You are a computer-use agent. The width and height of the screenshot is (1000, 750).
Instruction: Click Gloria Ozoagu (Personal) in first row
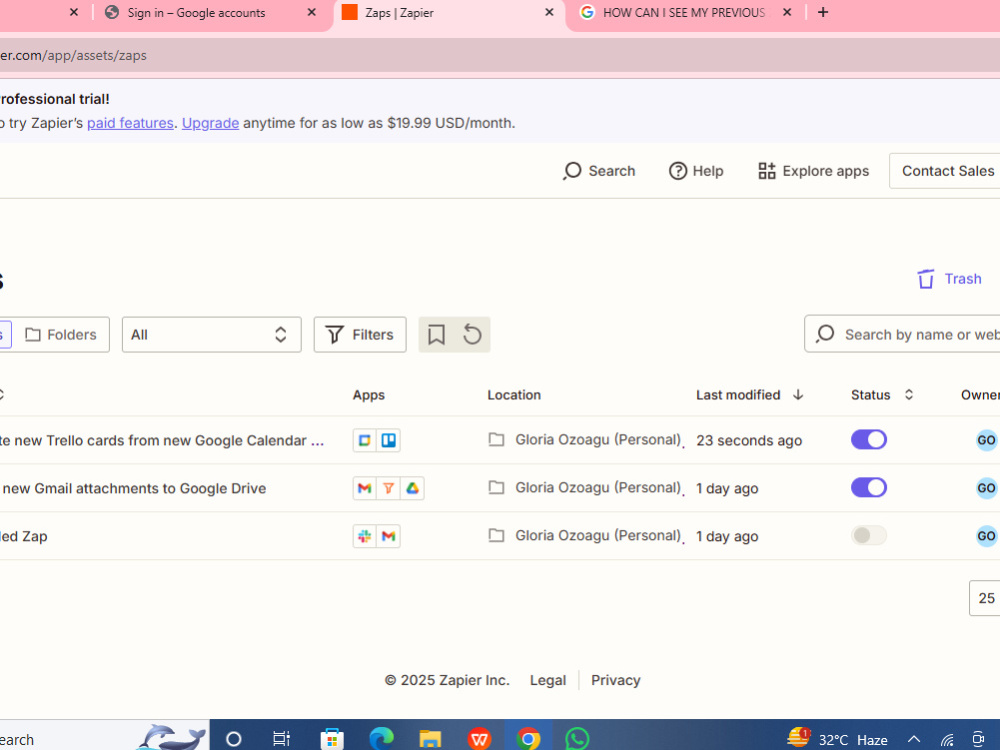tap(598, 440)
